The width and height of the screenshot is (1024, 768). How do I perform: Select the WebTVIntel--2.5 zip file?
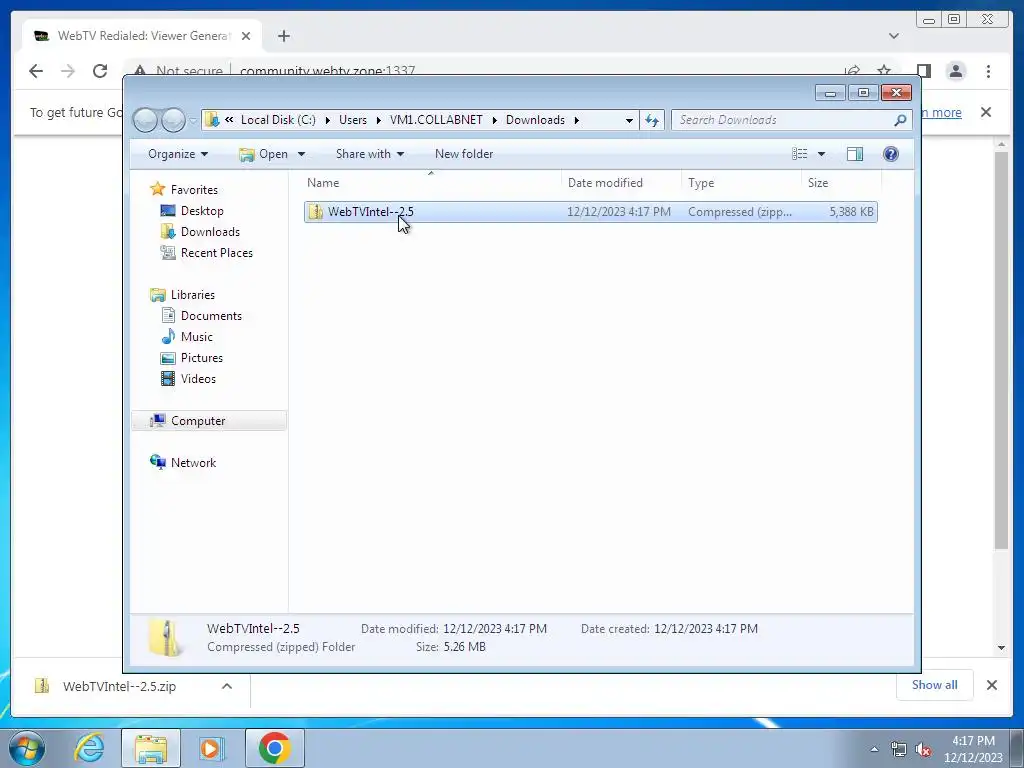click(x=590, y=212)
